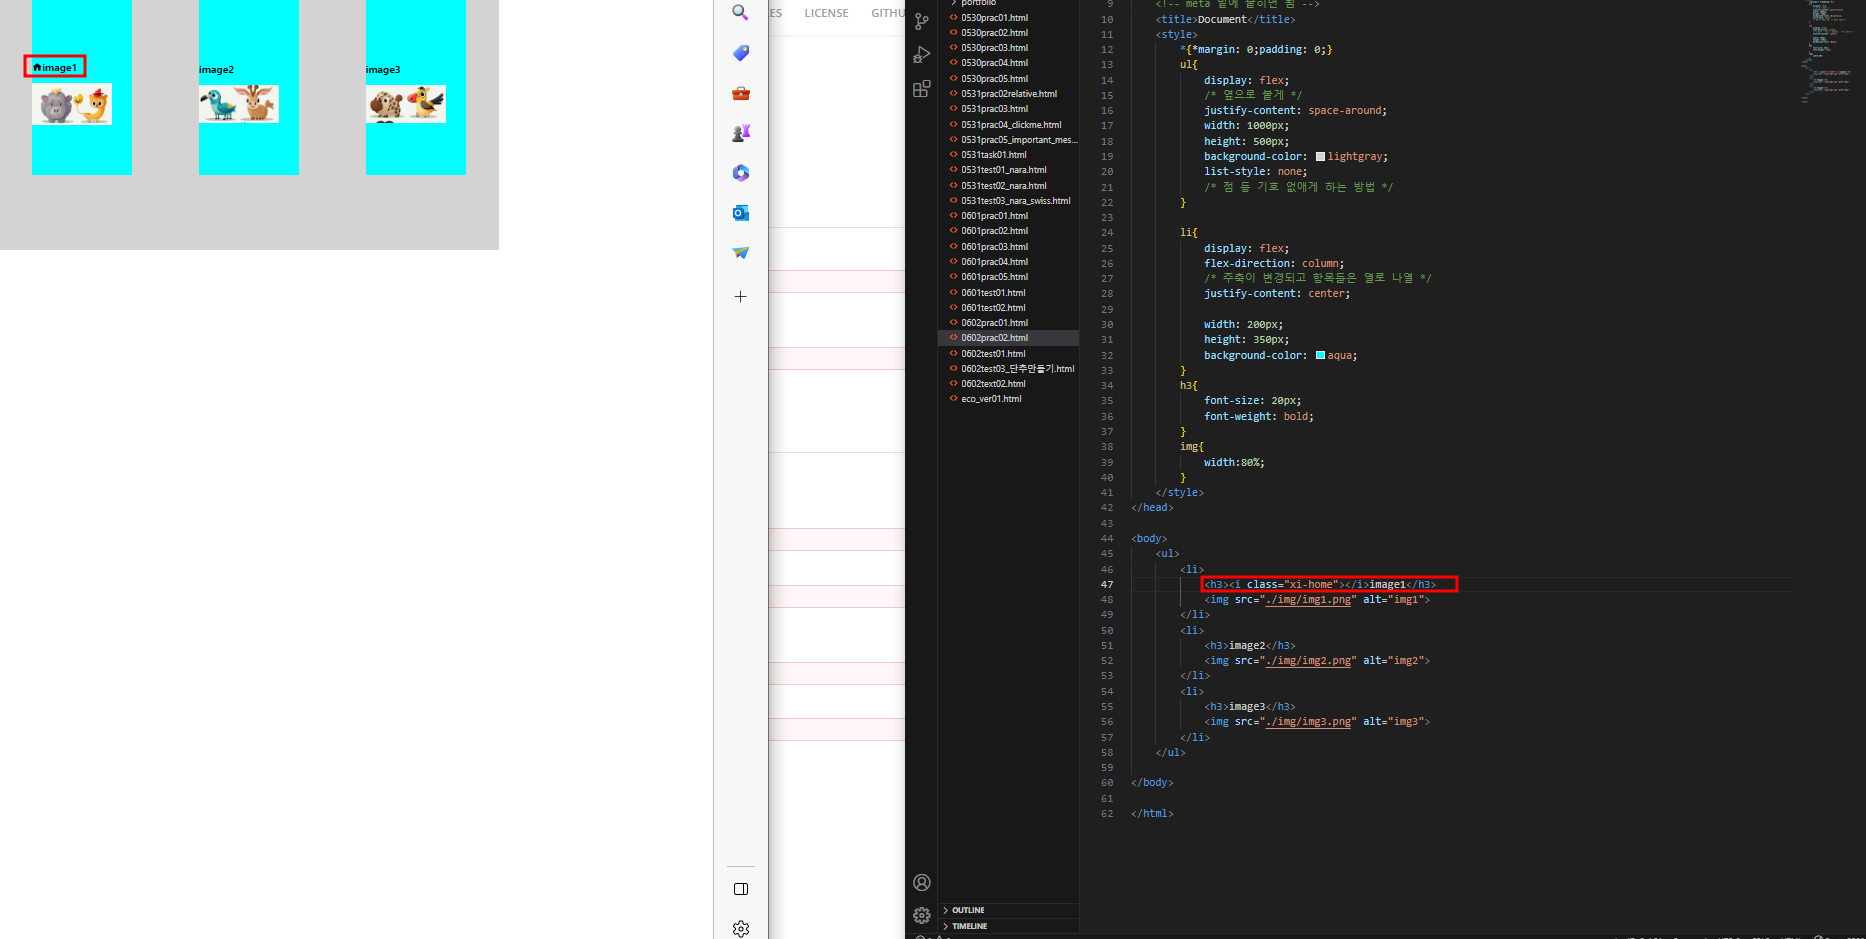Open file 0531prac03.html
Image resolution: width=1866 pixels, height=939 pixels.
pyautogui.click(x=994, y=109)
